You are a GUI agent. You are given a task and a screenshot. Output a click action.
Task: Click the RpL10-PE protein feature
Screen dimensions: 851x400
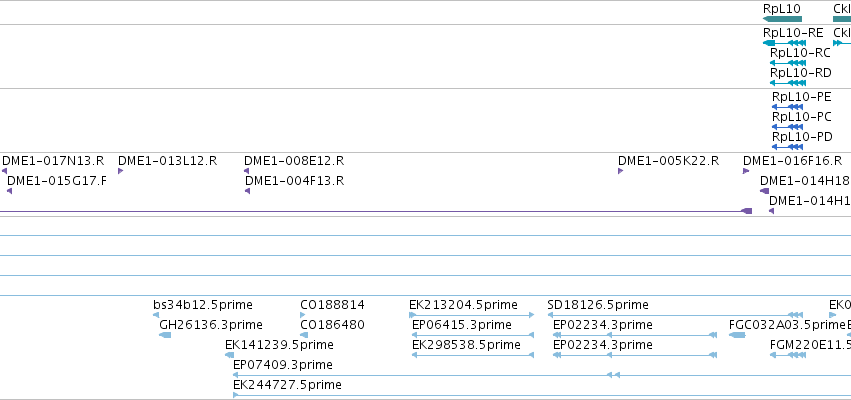(787, 107)
